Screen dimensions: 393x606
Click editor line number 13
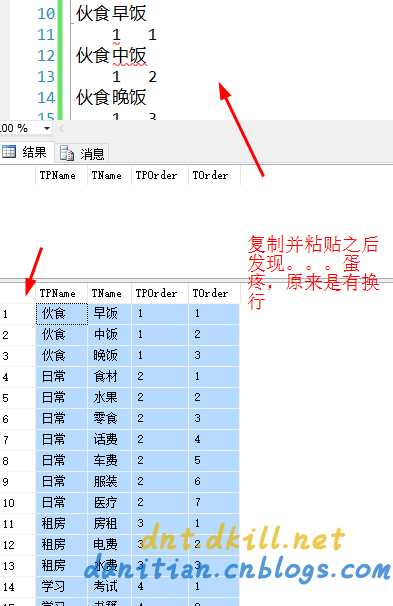point(46,77)
